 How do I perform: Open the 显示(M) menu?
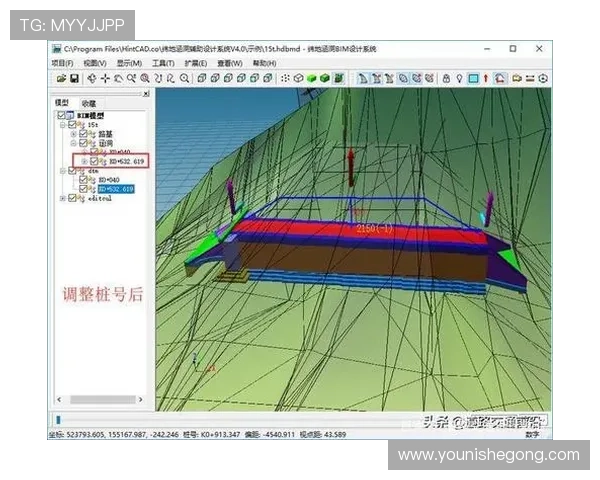[129, 63]
